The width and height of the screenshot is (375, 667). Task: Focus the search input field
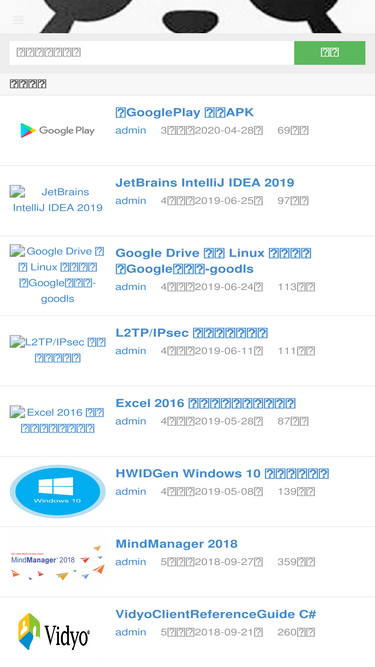(152, 53)
